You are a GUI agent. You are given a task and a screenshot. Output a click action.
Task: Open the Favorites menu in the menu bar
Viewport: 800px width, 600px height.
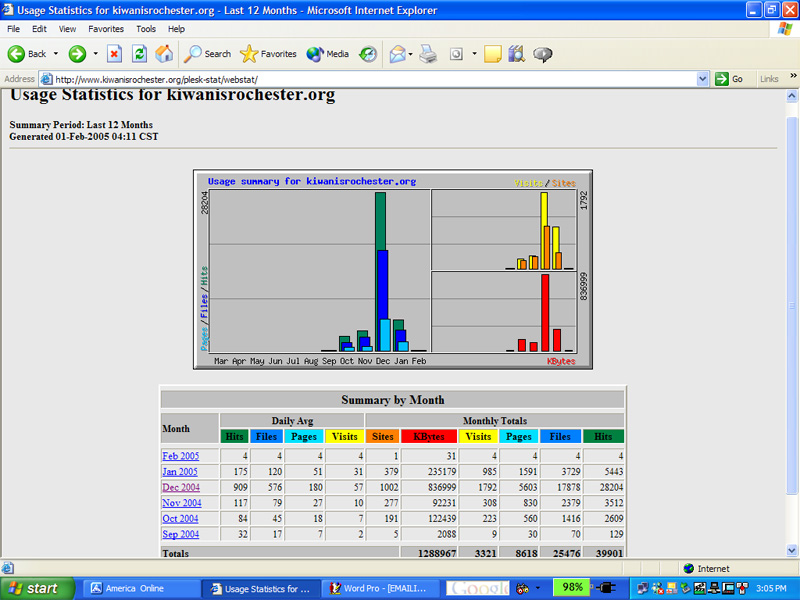106,29
